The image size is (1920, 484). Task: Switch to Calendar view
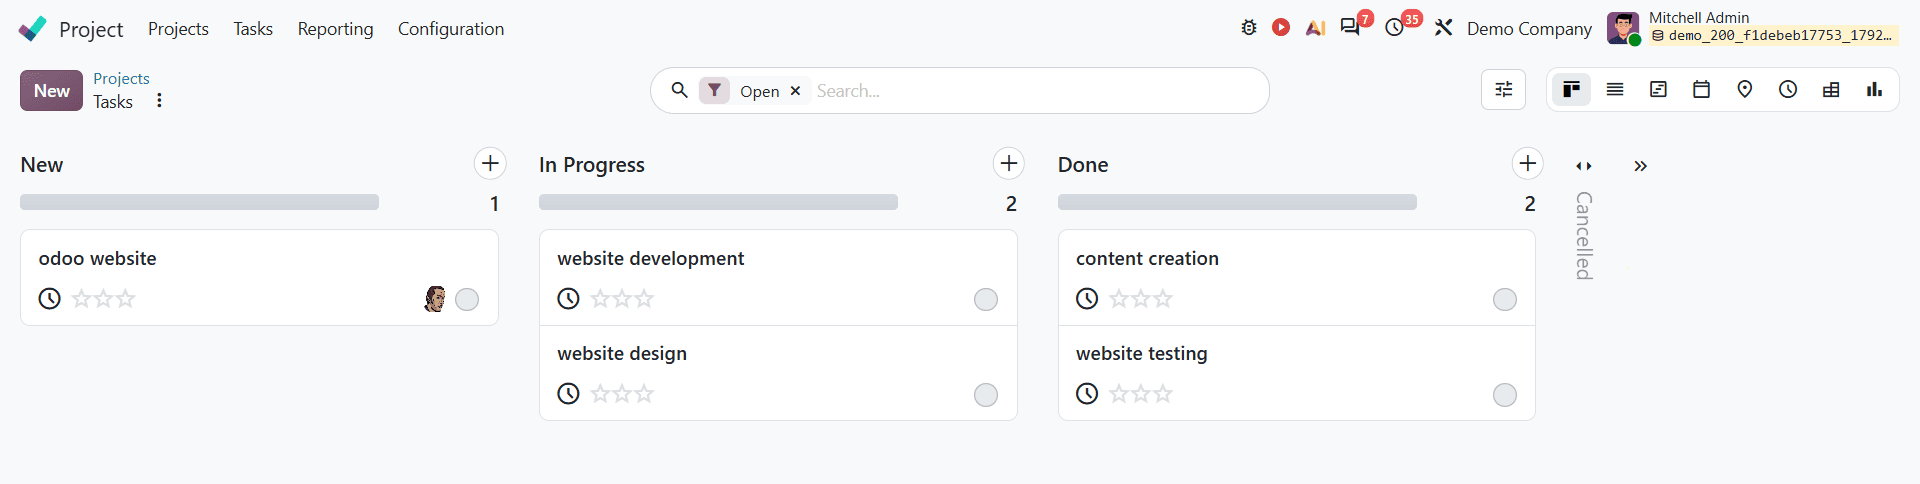coord(1701,90)
